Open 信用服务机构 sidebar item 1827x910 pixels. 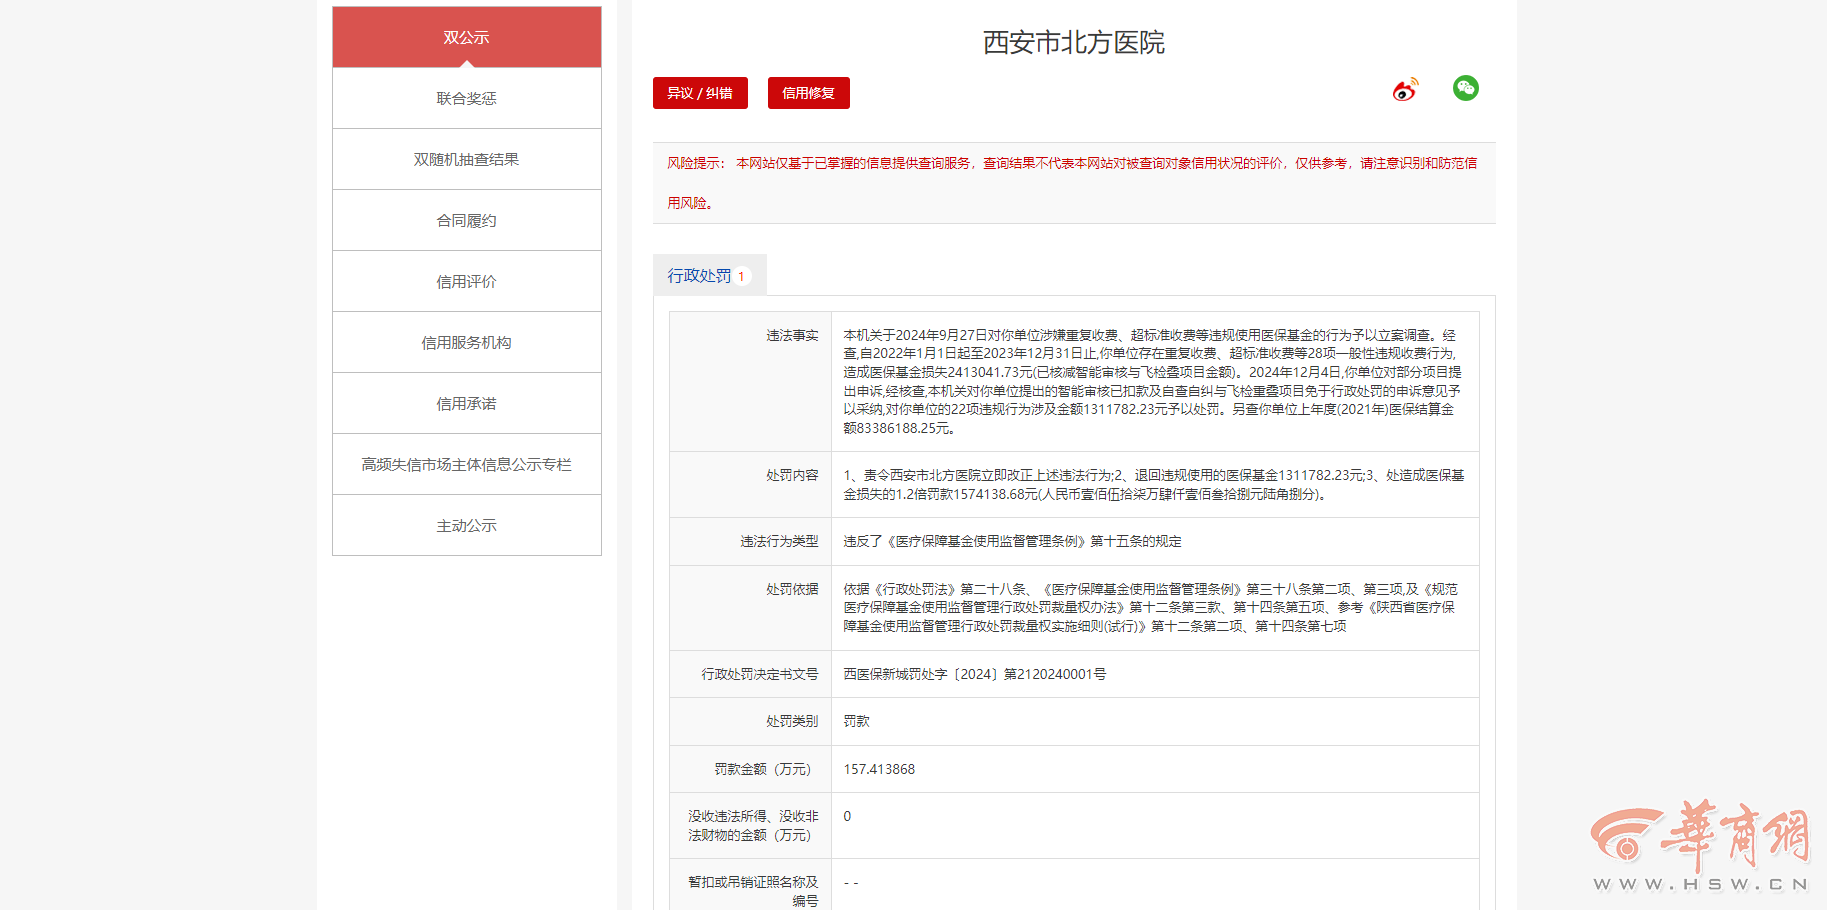467,342
